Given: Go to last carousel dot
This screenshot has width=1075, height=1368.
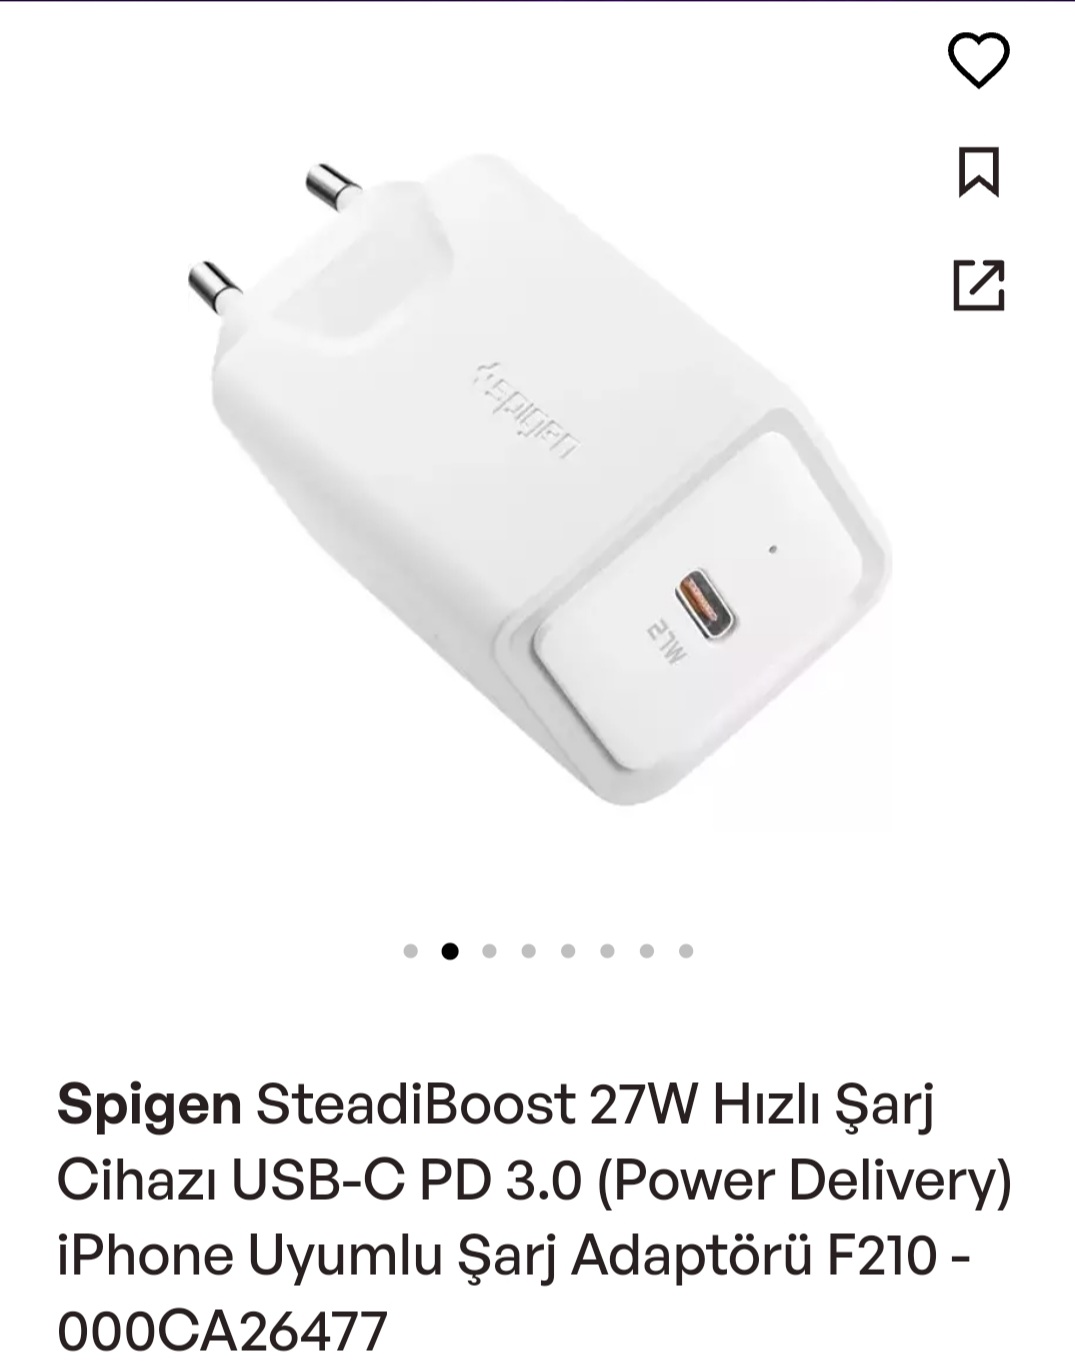Looking at the screenshot, I should (686, 951).
